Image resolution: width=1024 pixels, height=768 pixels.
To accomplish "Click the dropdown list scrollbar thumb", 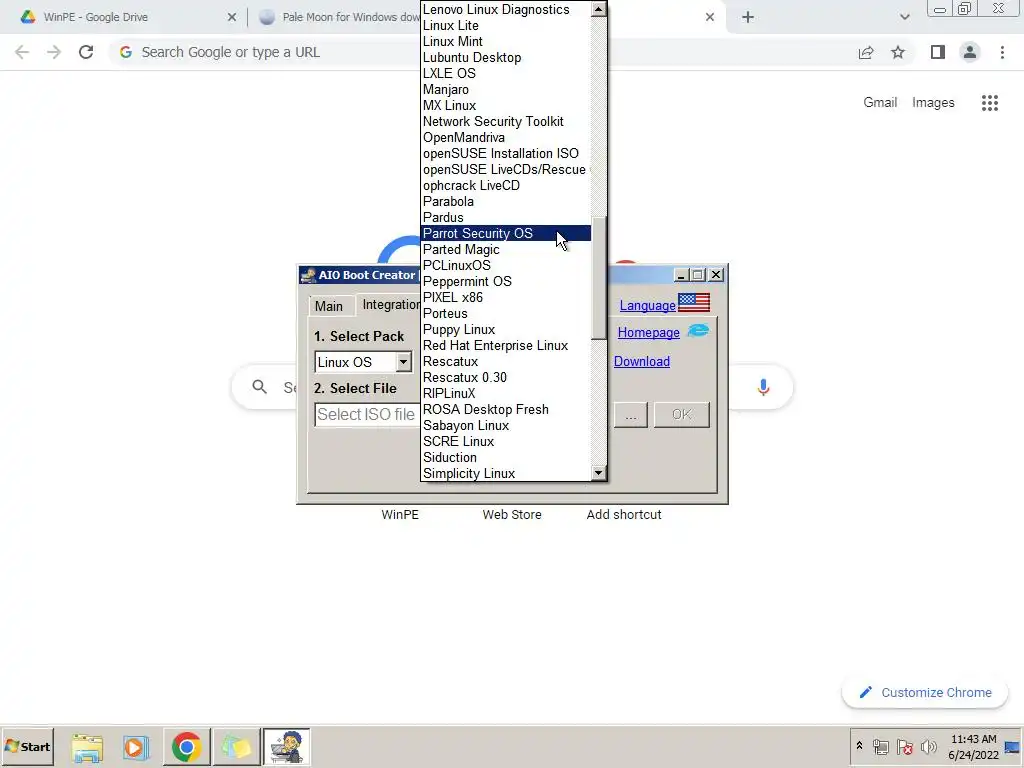I will pyautogui.click(x=598, y=278).
